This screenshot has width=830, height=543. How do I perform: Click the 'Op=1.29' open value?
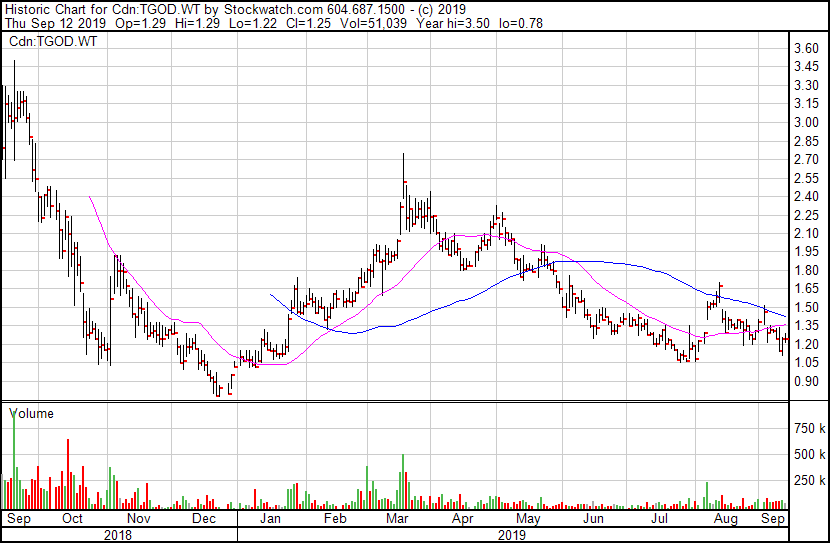[x=140, y=23]
